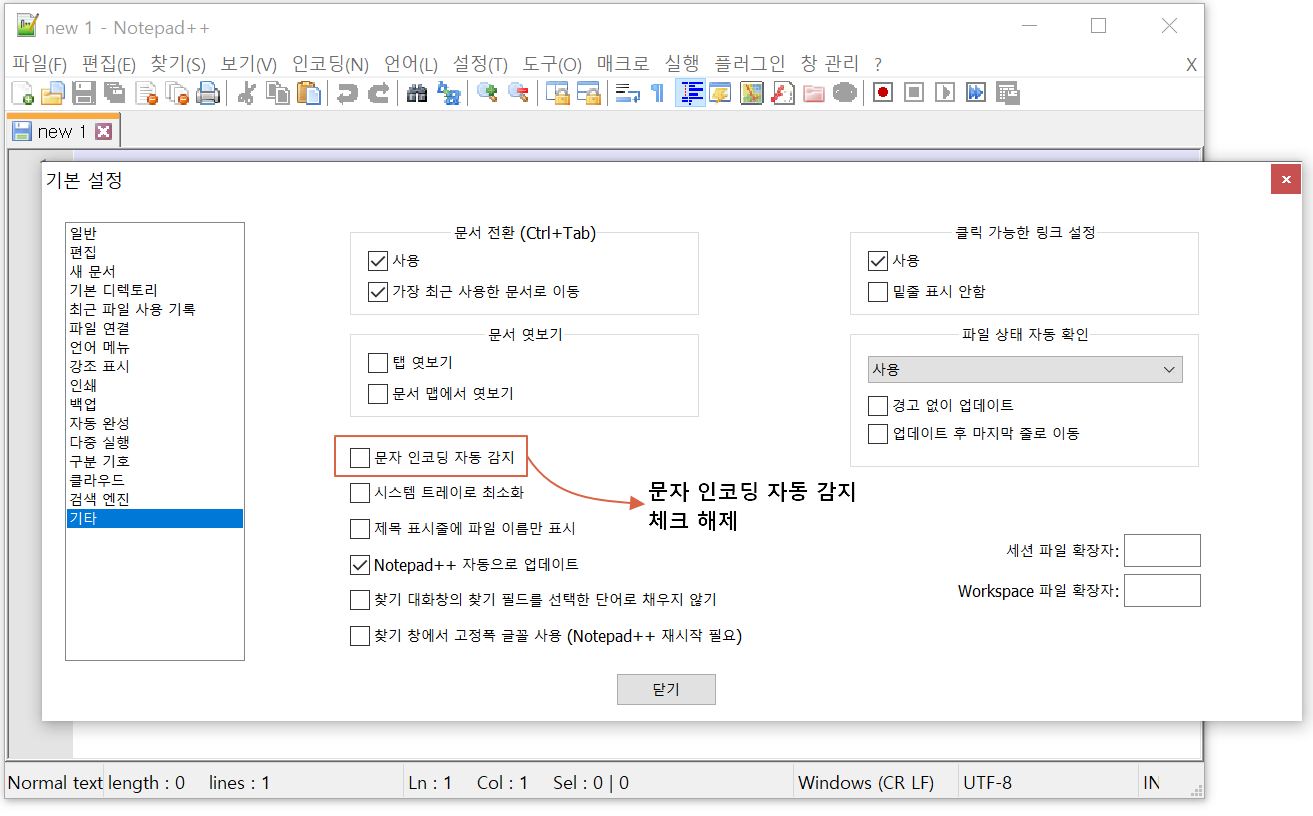Click the Save All toolbar icon
1313x816 pixels.
(x=115, y=94)
